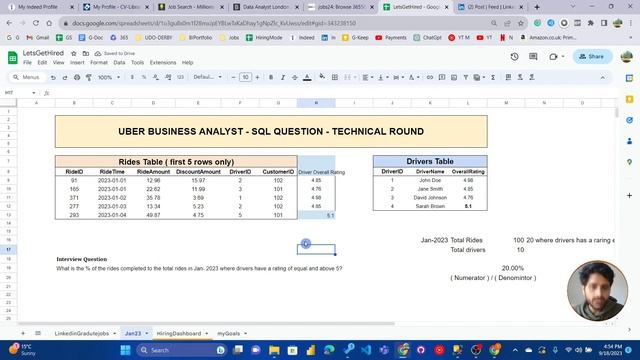Undo the last action in Sheets toolbar
The height and width of the screenshot is (360, 640).
click(53, 77)
